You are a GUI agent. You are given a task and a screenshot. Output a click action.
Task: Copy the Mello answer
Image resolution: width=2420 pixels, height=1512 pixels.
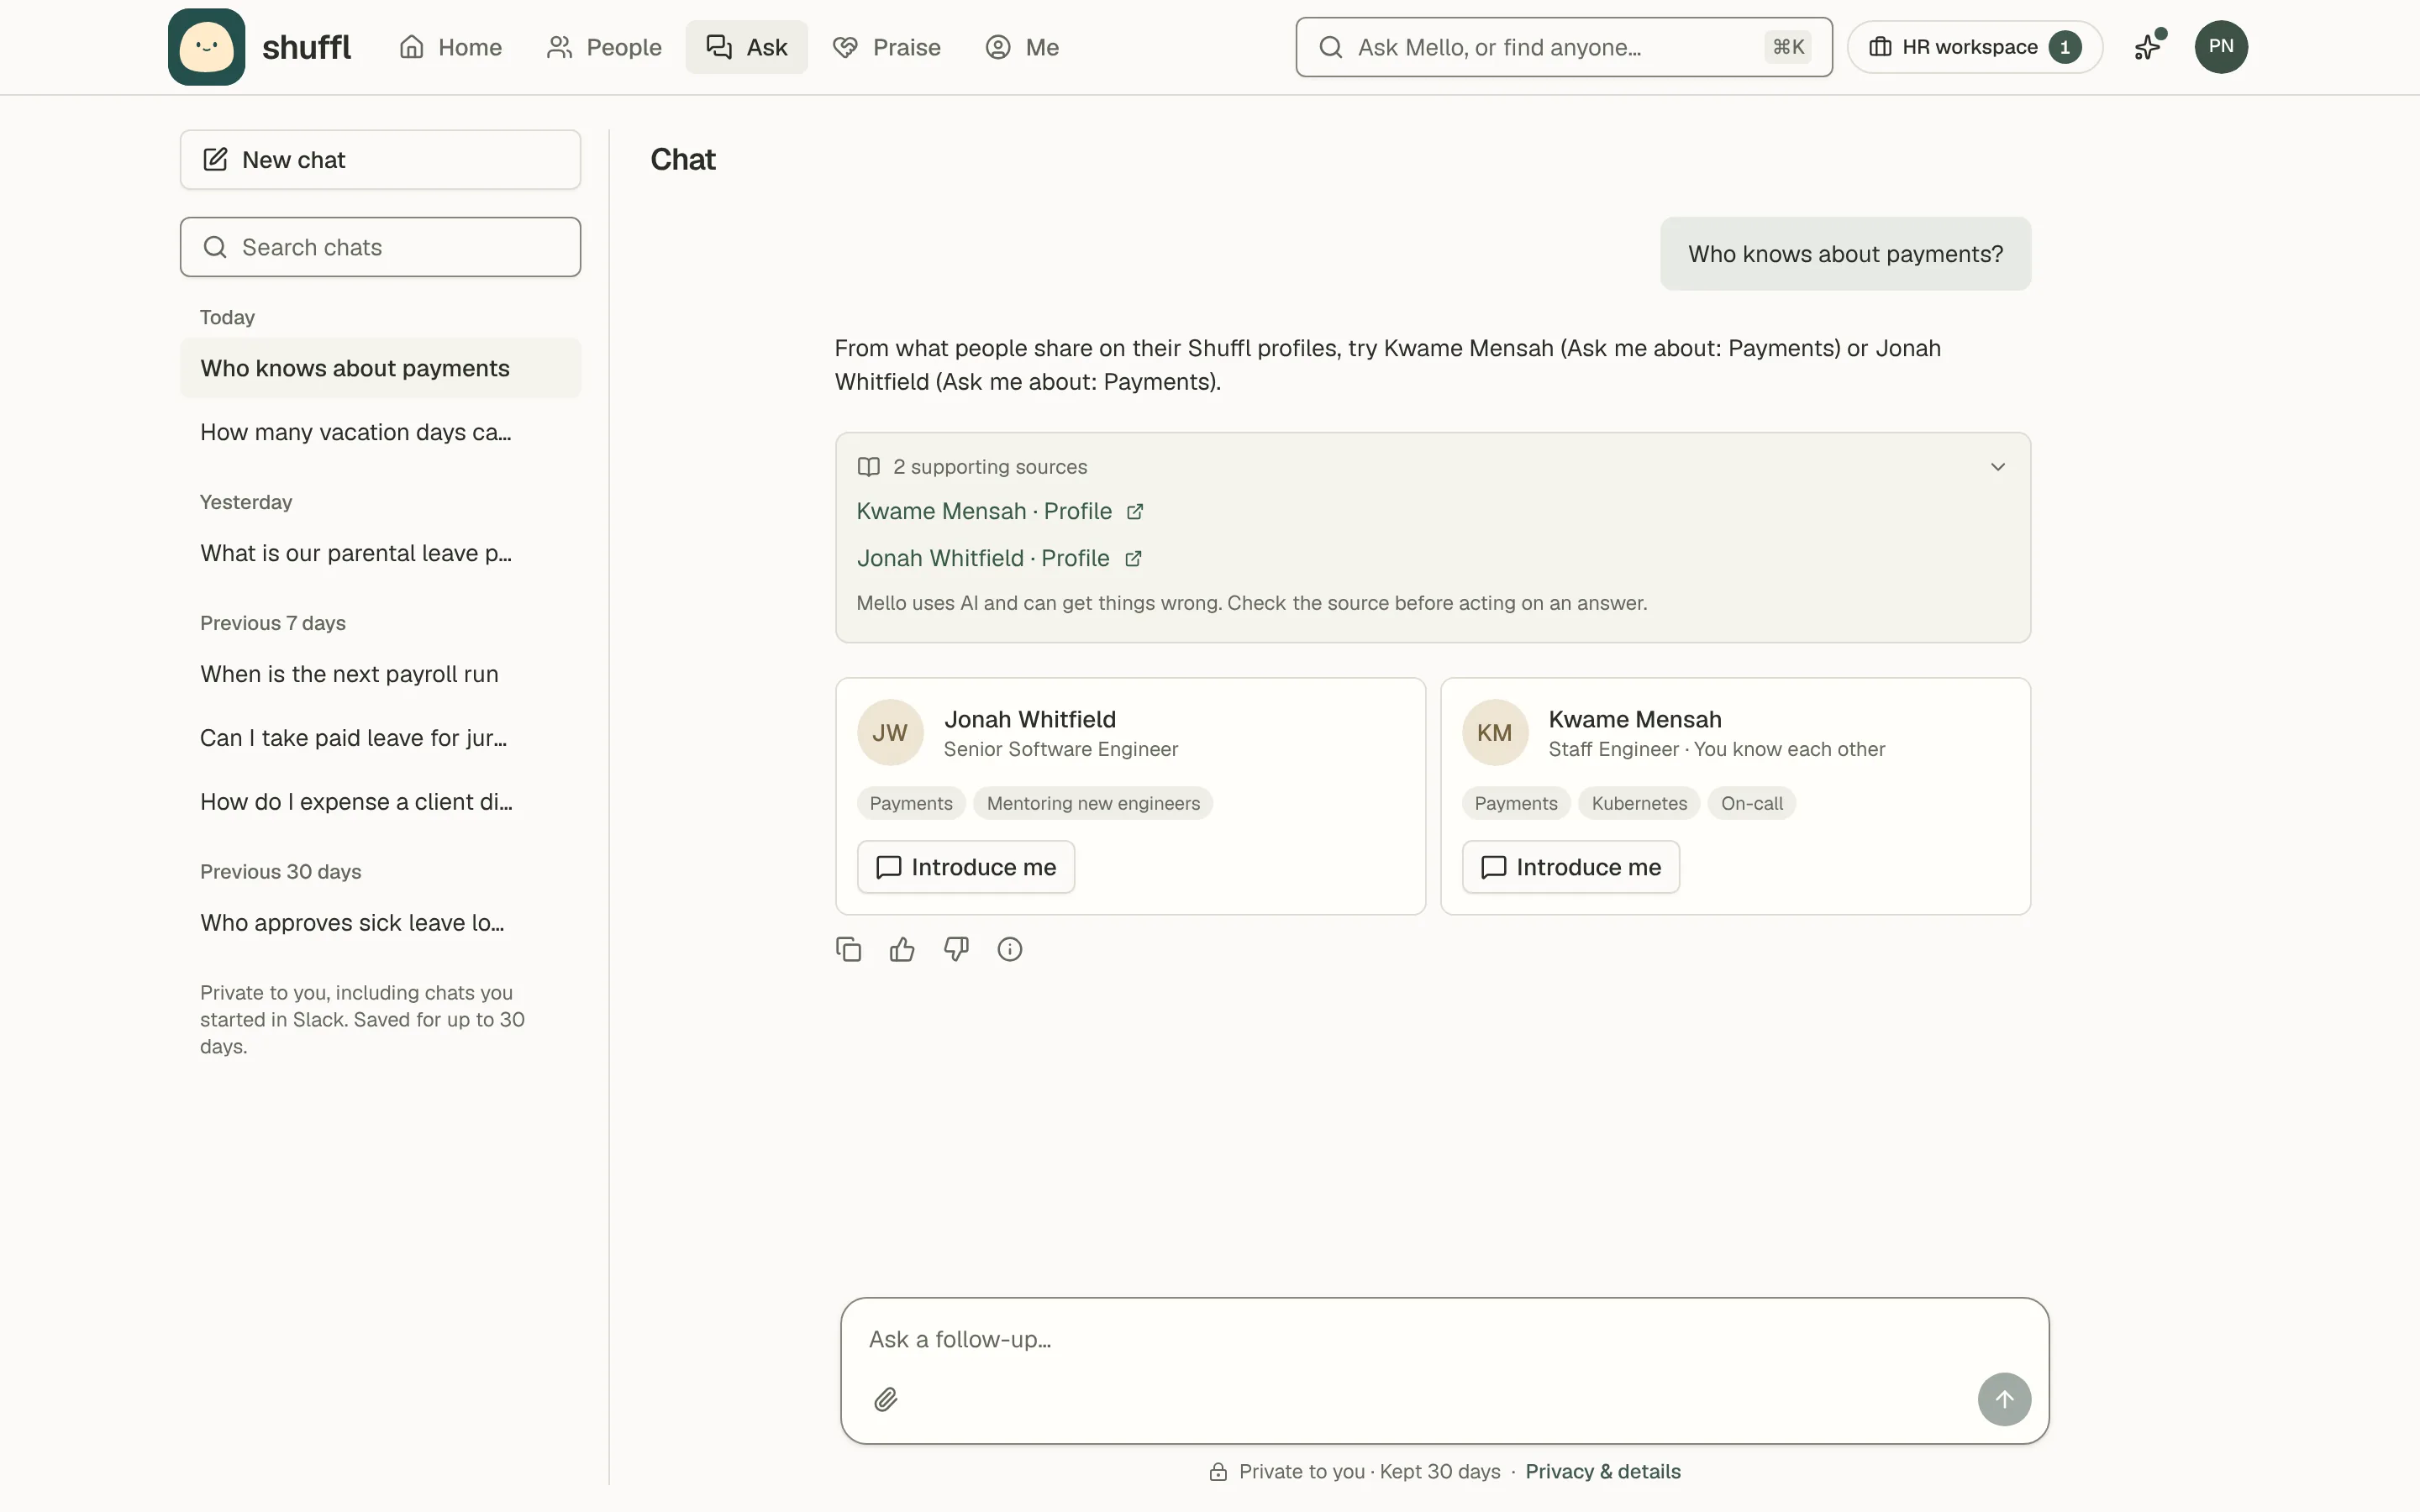[848, 949]
